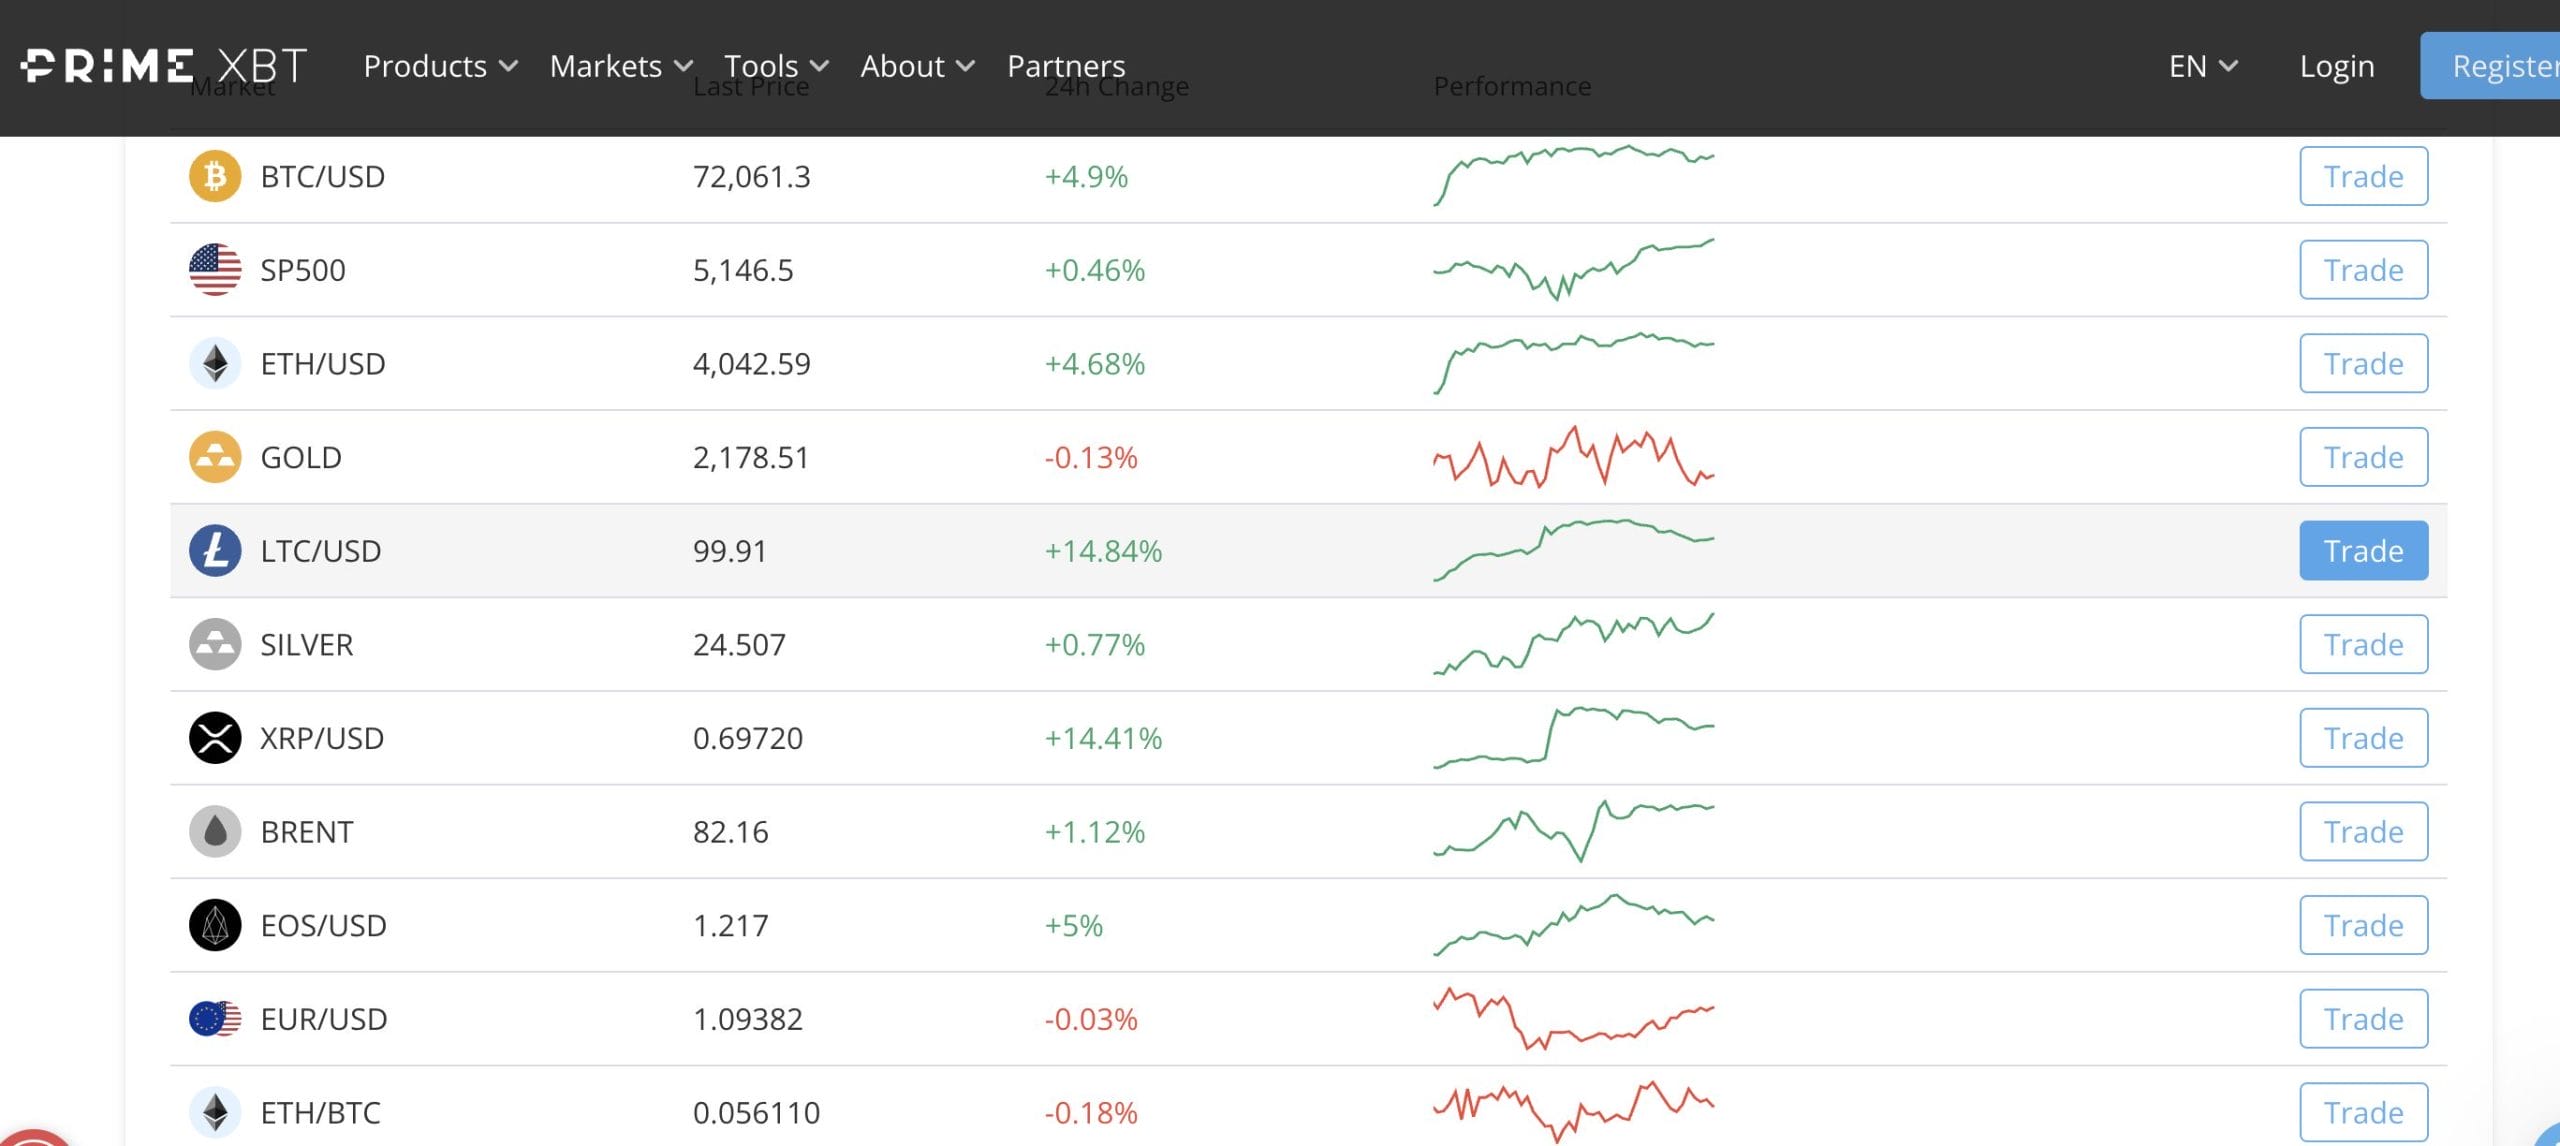
Task: Select the BTC/USD market name
Action: click(322, 176)
